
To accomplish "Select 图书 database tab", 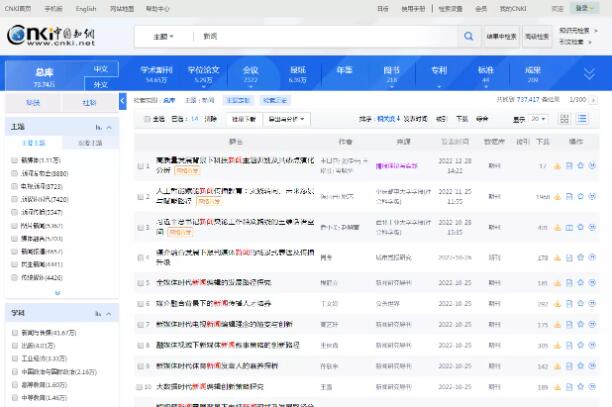I will coord(391,73).
